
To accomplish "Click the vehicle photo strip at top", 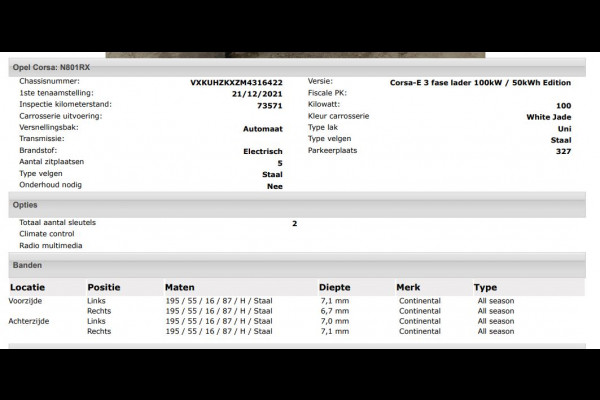I will point(295,55).
